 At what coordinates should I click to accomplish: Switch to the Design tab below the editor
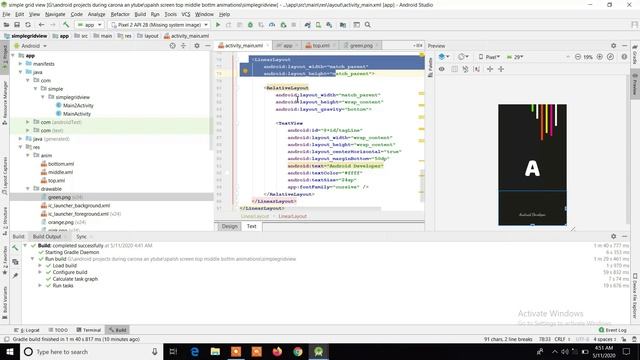pyautogui.click(x=229, y=226)
